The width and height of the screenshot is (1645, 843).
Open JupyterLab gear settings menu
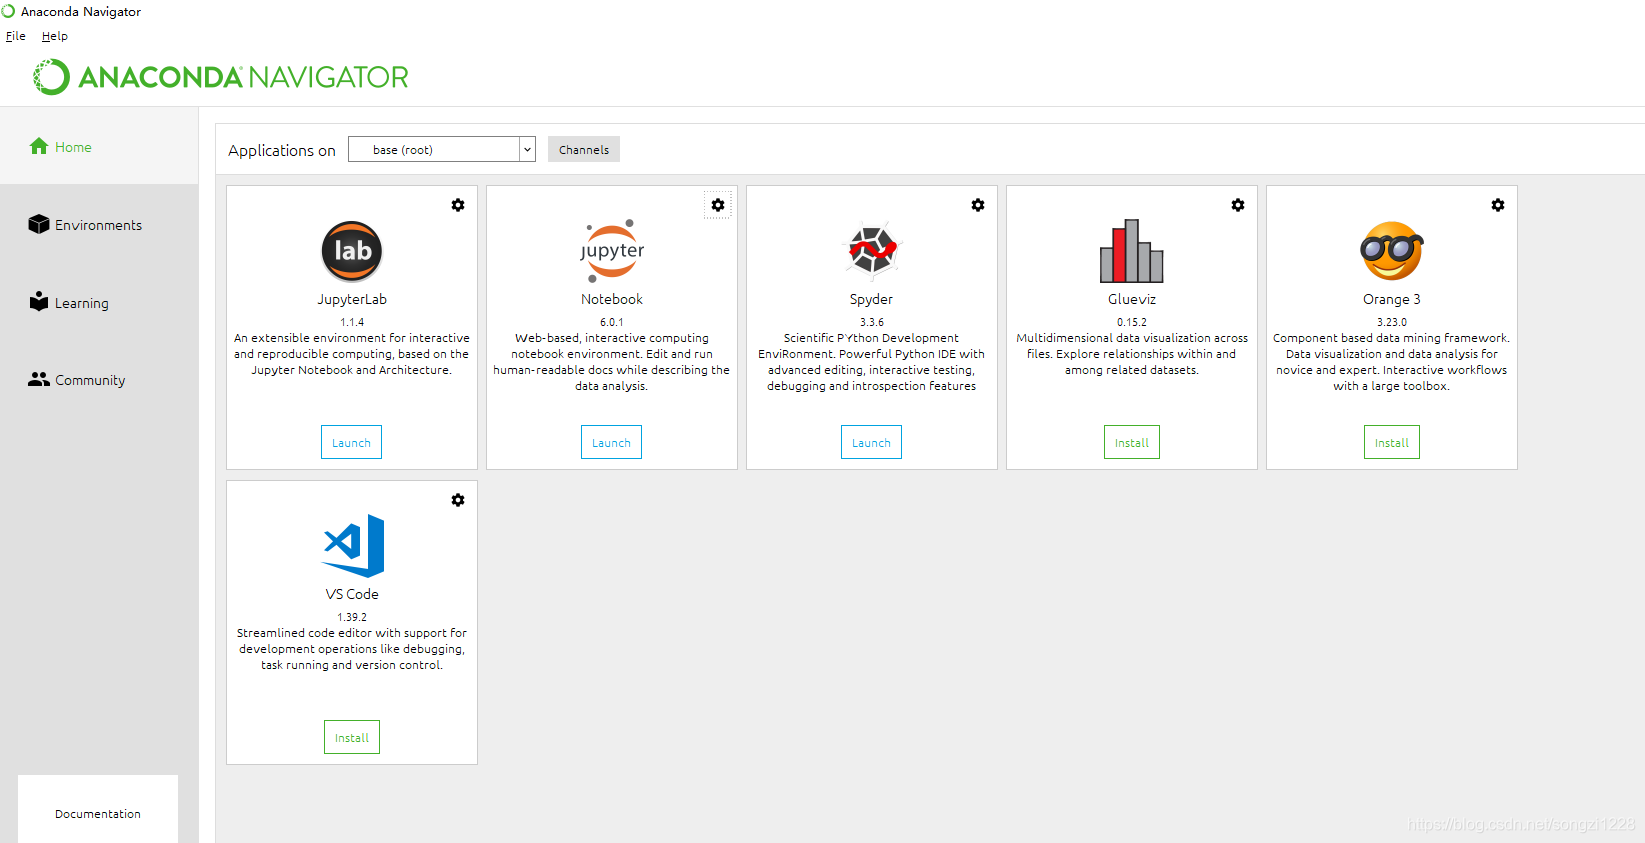pyautogui.click(x=458, y=205)
